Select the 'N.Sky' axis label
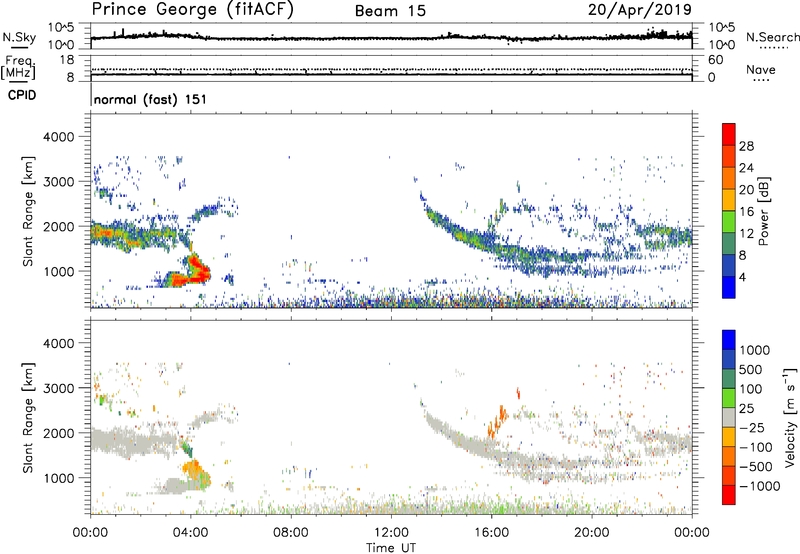 [x=19, y=37]
